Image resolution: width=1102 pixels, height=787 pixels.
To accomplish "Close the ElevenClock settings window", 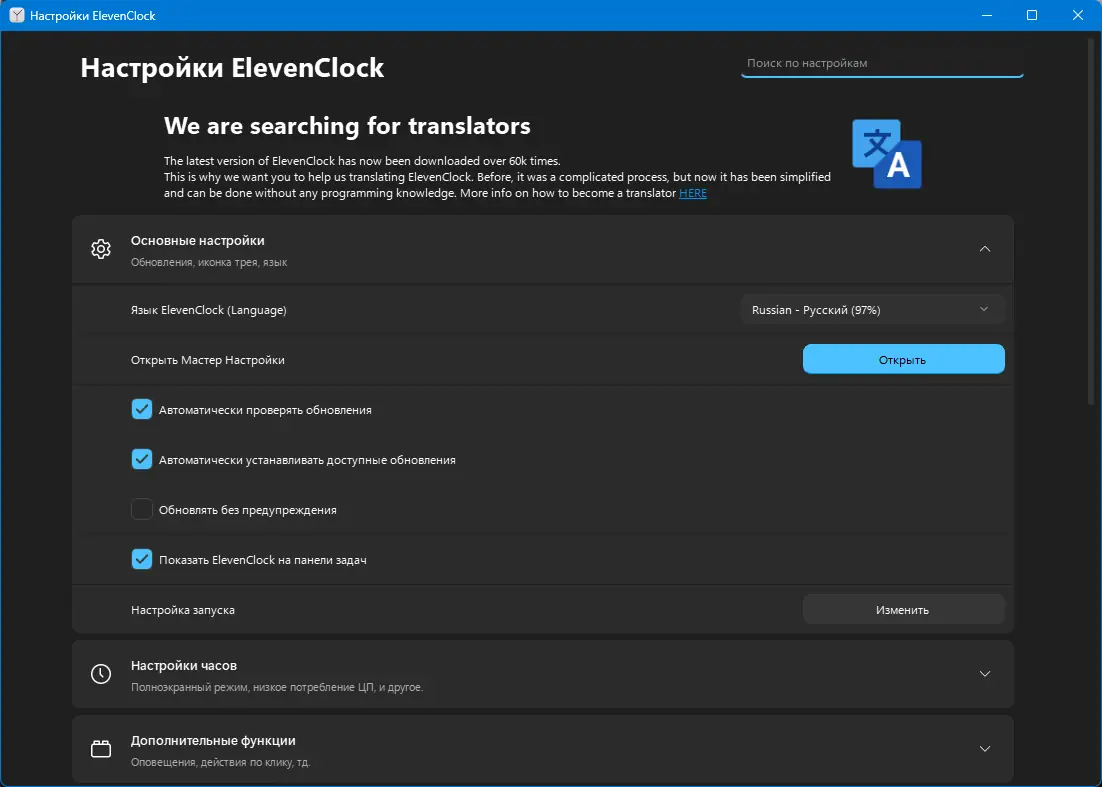I will [1077, 15].
